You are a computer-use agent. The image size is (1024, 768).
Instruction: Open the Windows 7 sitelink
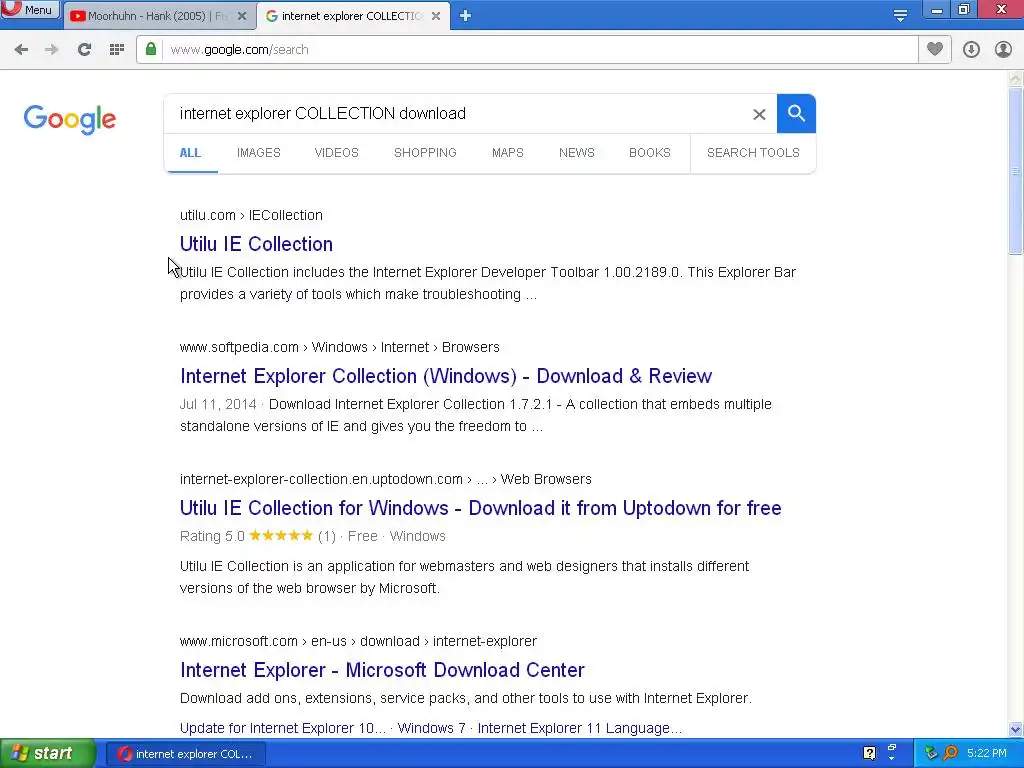click(x=432, y=728)
